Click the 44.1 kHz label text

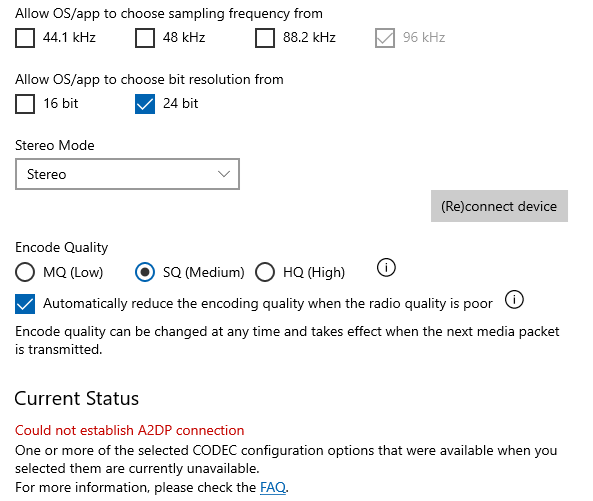69,37
